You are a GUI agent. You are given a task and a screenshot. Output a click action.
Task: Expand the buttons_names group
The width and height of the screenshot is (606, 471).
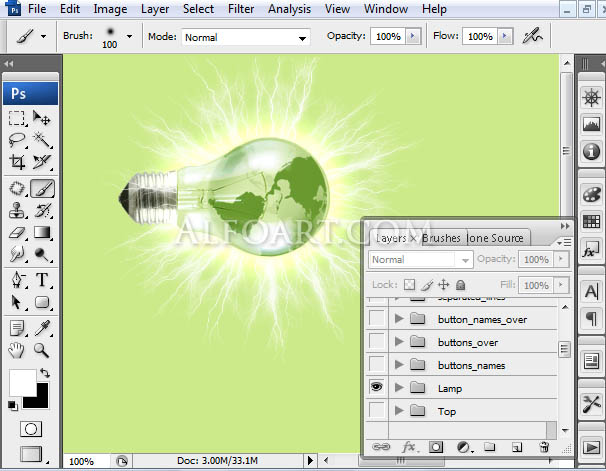399,364
